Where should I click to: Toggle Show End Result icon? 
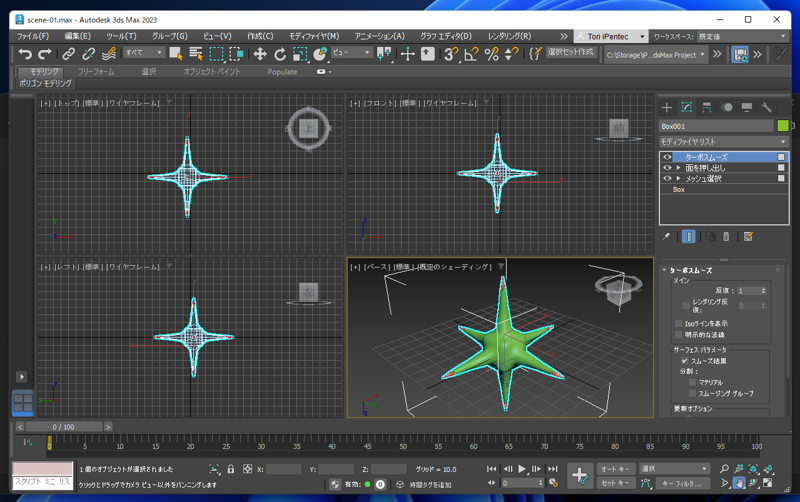pos(688,236)
